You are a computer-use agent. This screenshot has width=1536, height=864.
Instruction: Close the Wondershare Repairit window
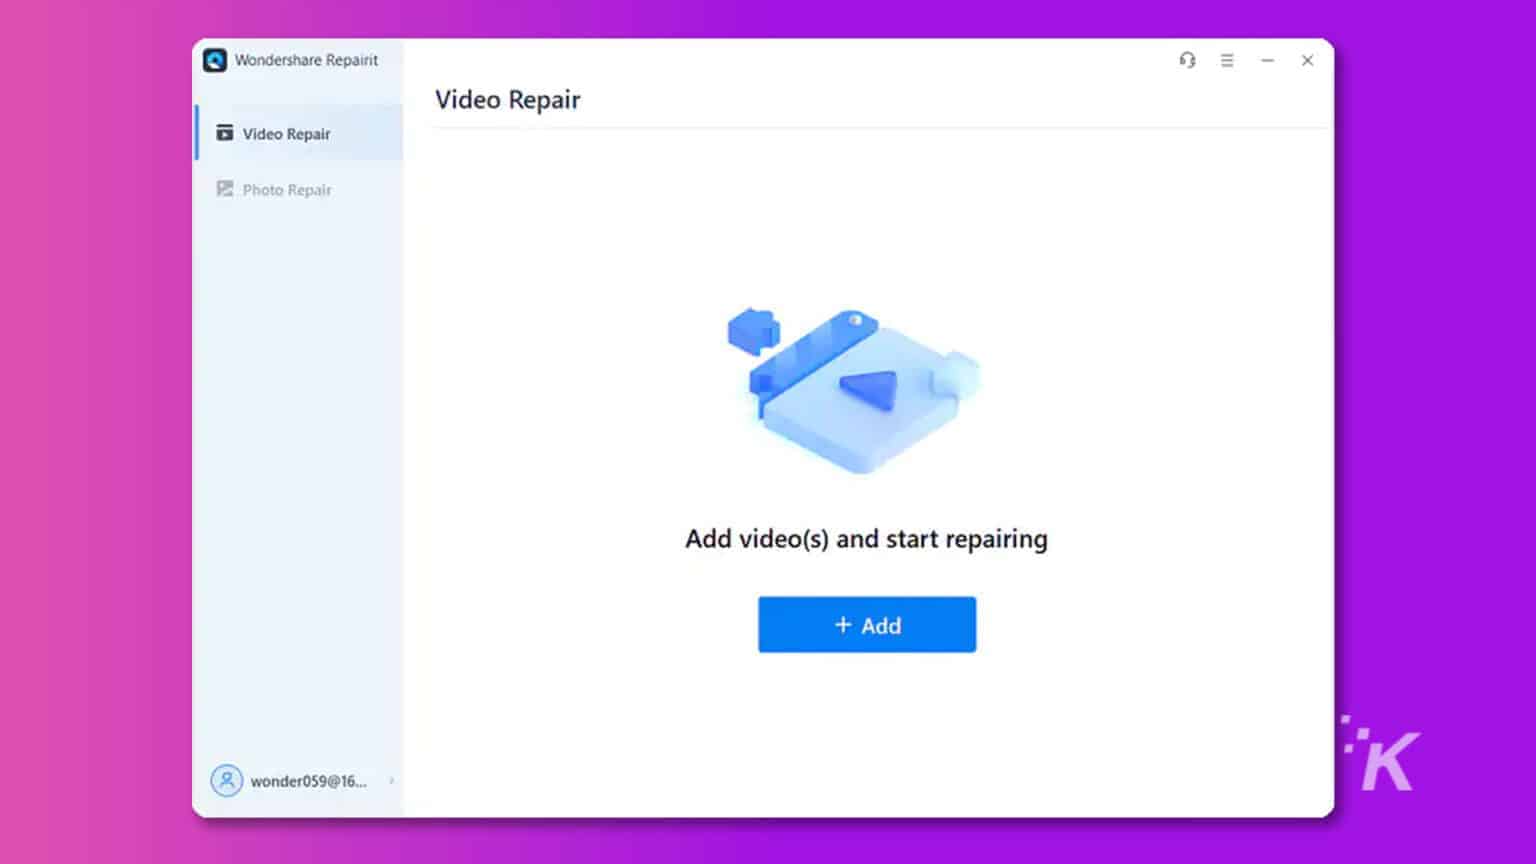pos(1307,60)
